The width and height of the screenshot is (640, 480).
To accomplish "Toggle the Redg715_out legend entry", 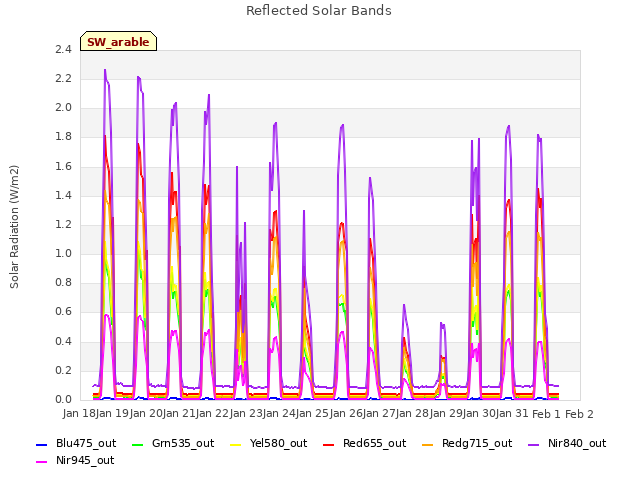I will coord(467,444).
